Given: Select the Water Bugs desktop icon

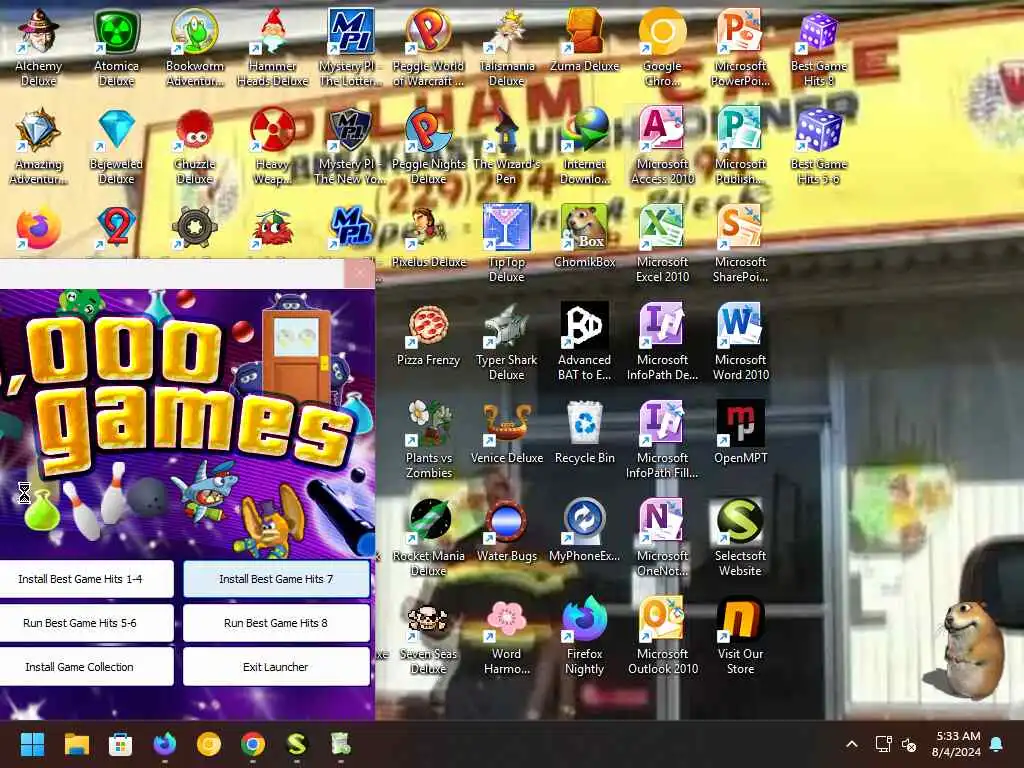Looking at the screenshot, I should point(507,530).
